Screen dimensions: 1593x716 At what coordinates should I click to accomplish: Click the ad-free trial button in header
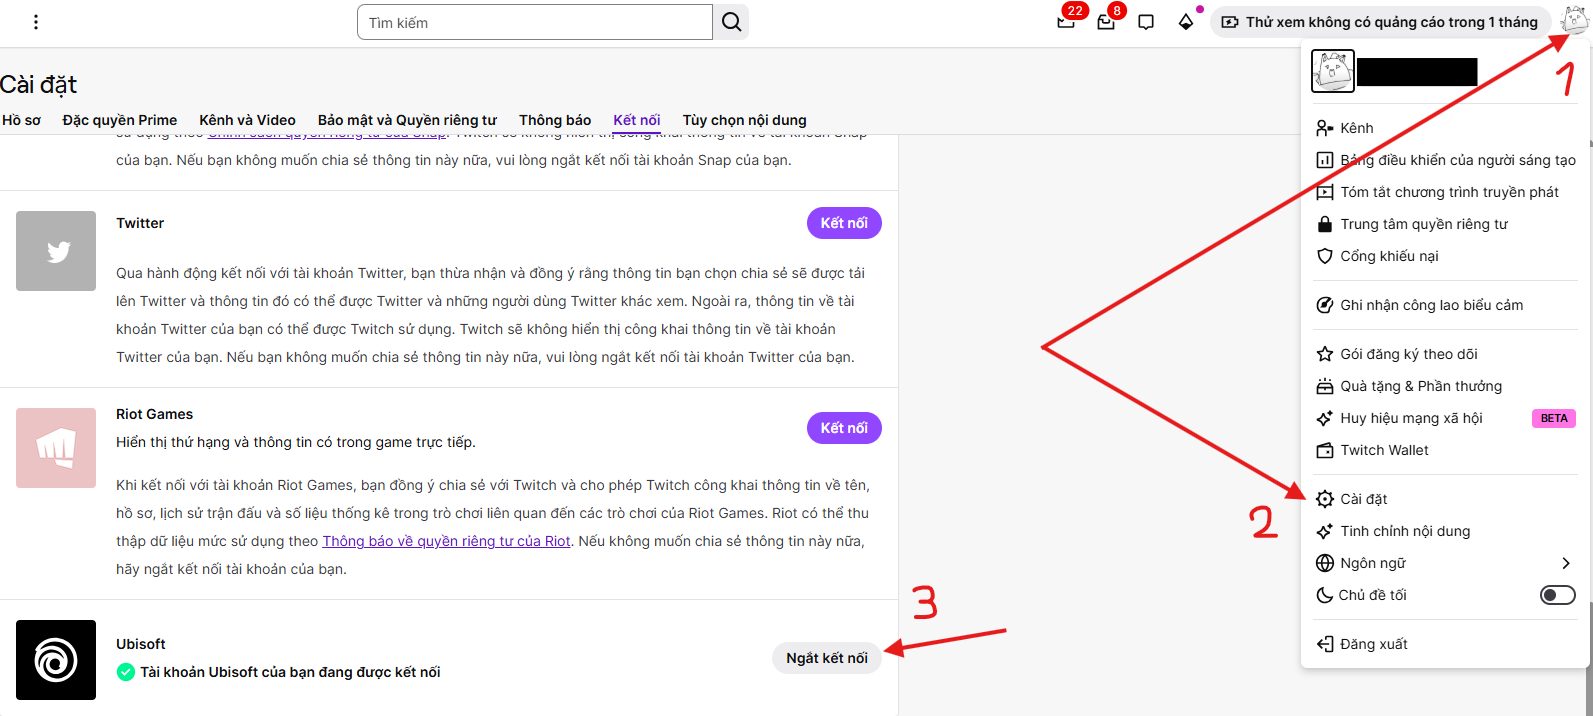(1380, 22)
